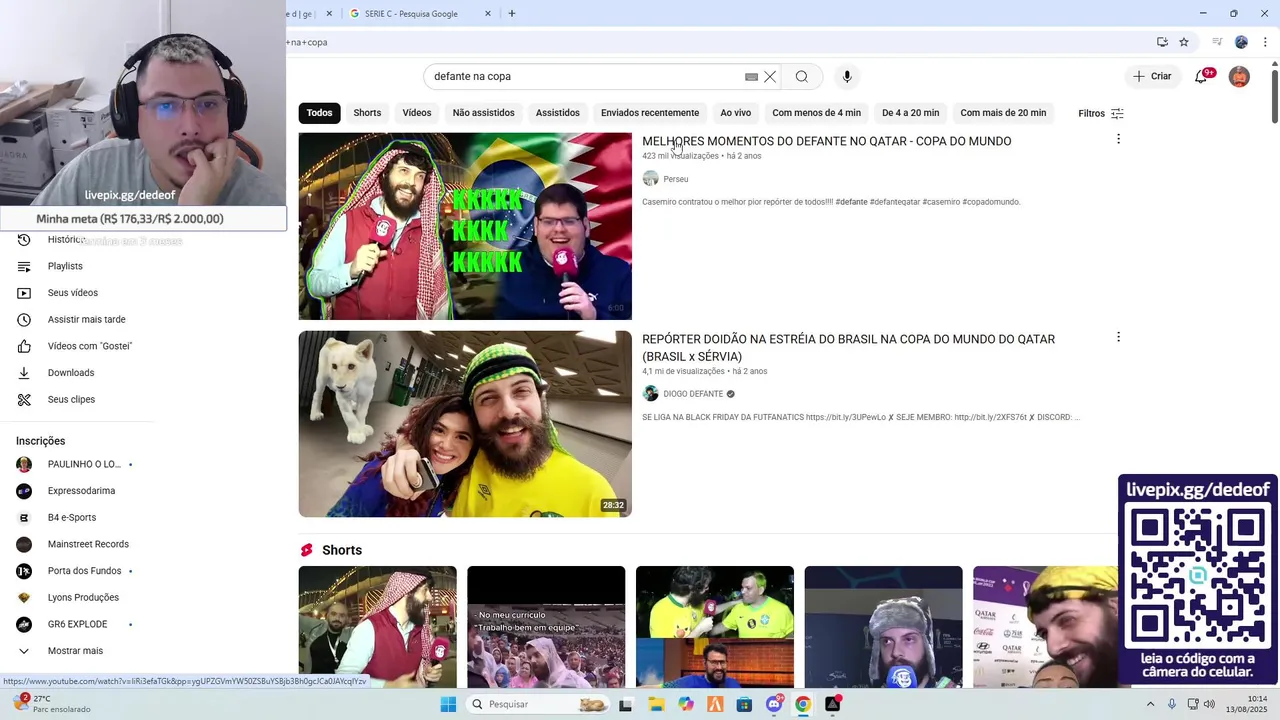Open Discord from the taskbar

774,704
